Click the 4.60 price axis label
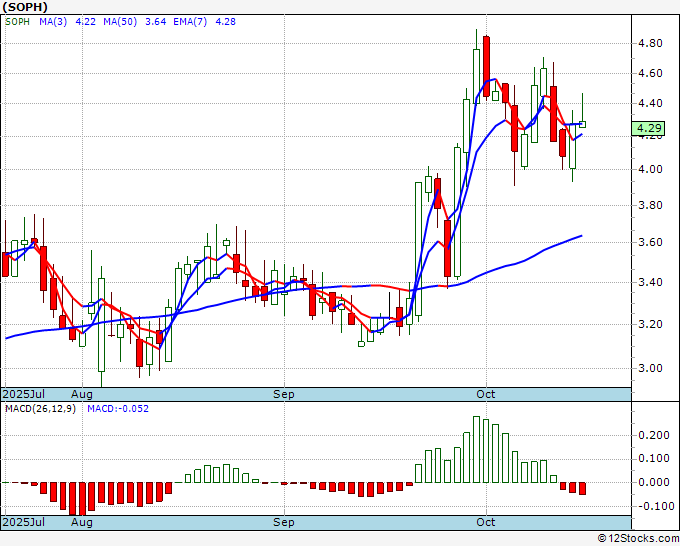This screenshot has width=680, height=546. [x=650, y=73]
